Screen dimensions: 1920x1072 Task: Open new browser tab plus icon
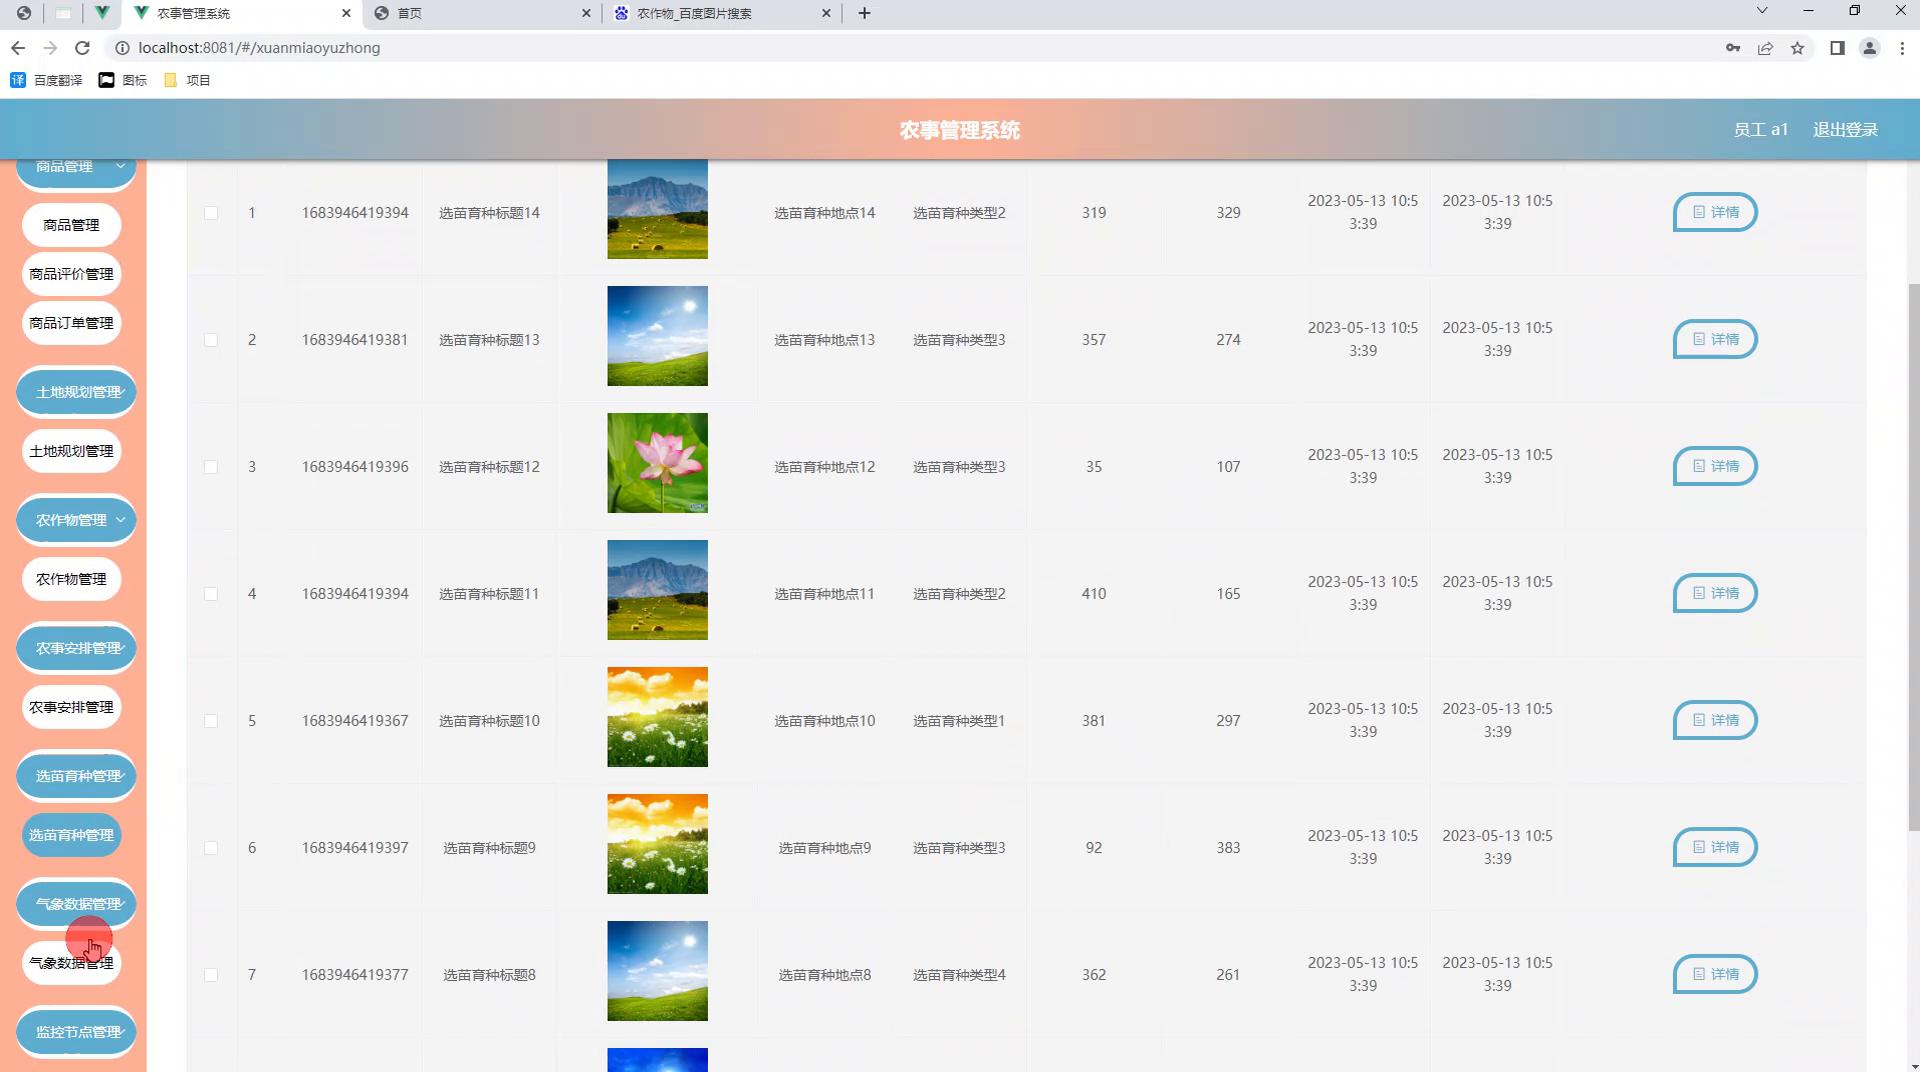pyautogui.click(x=864, y=13)
